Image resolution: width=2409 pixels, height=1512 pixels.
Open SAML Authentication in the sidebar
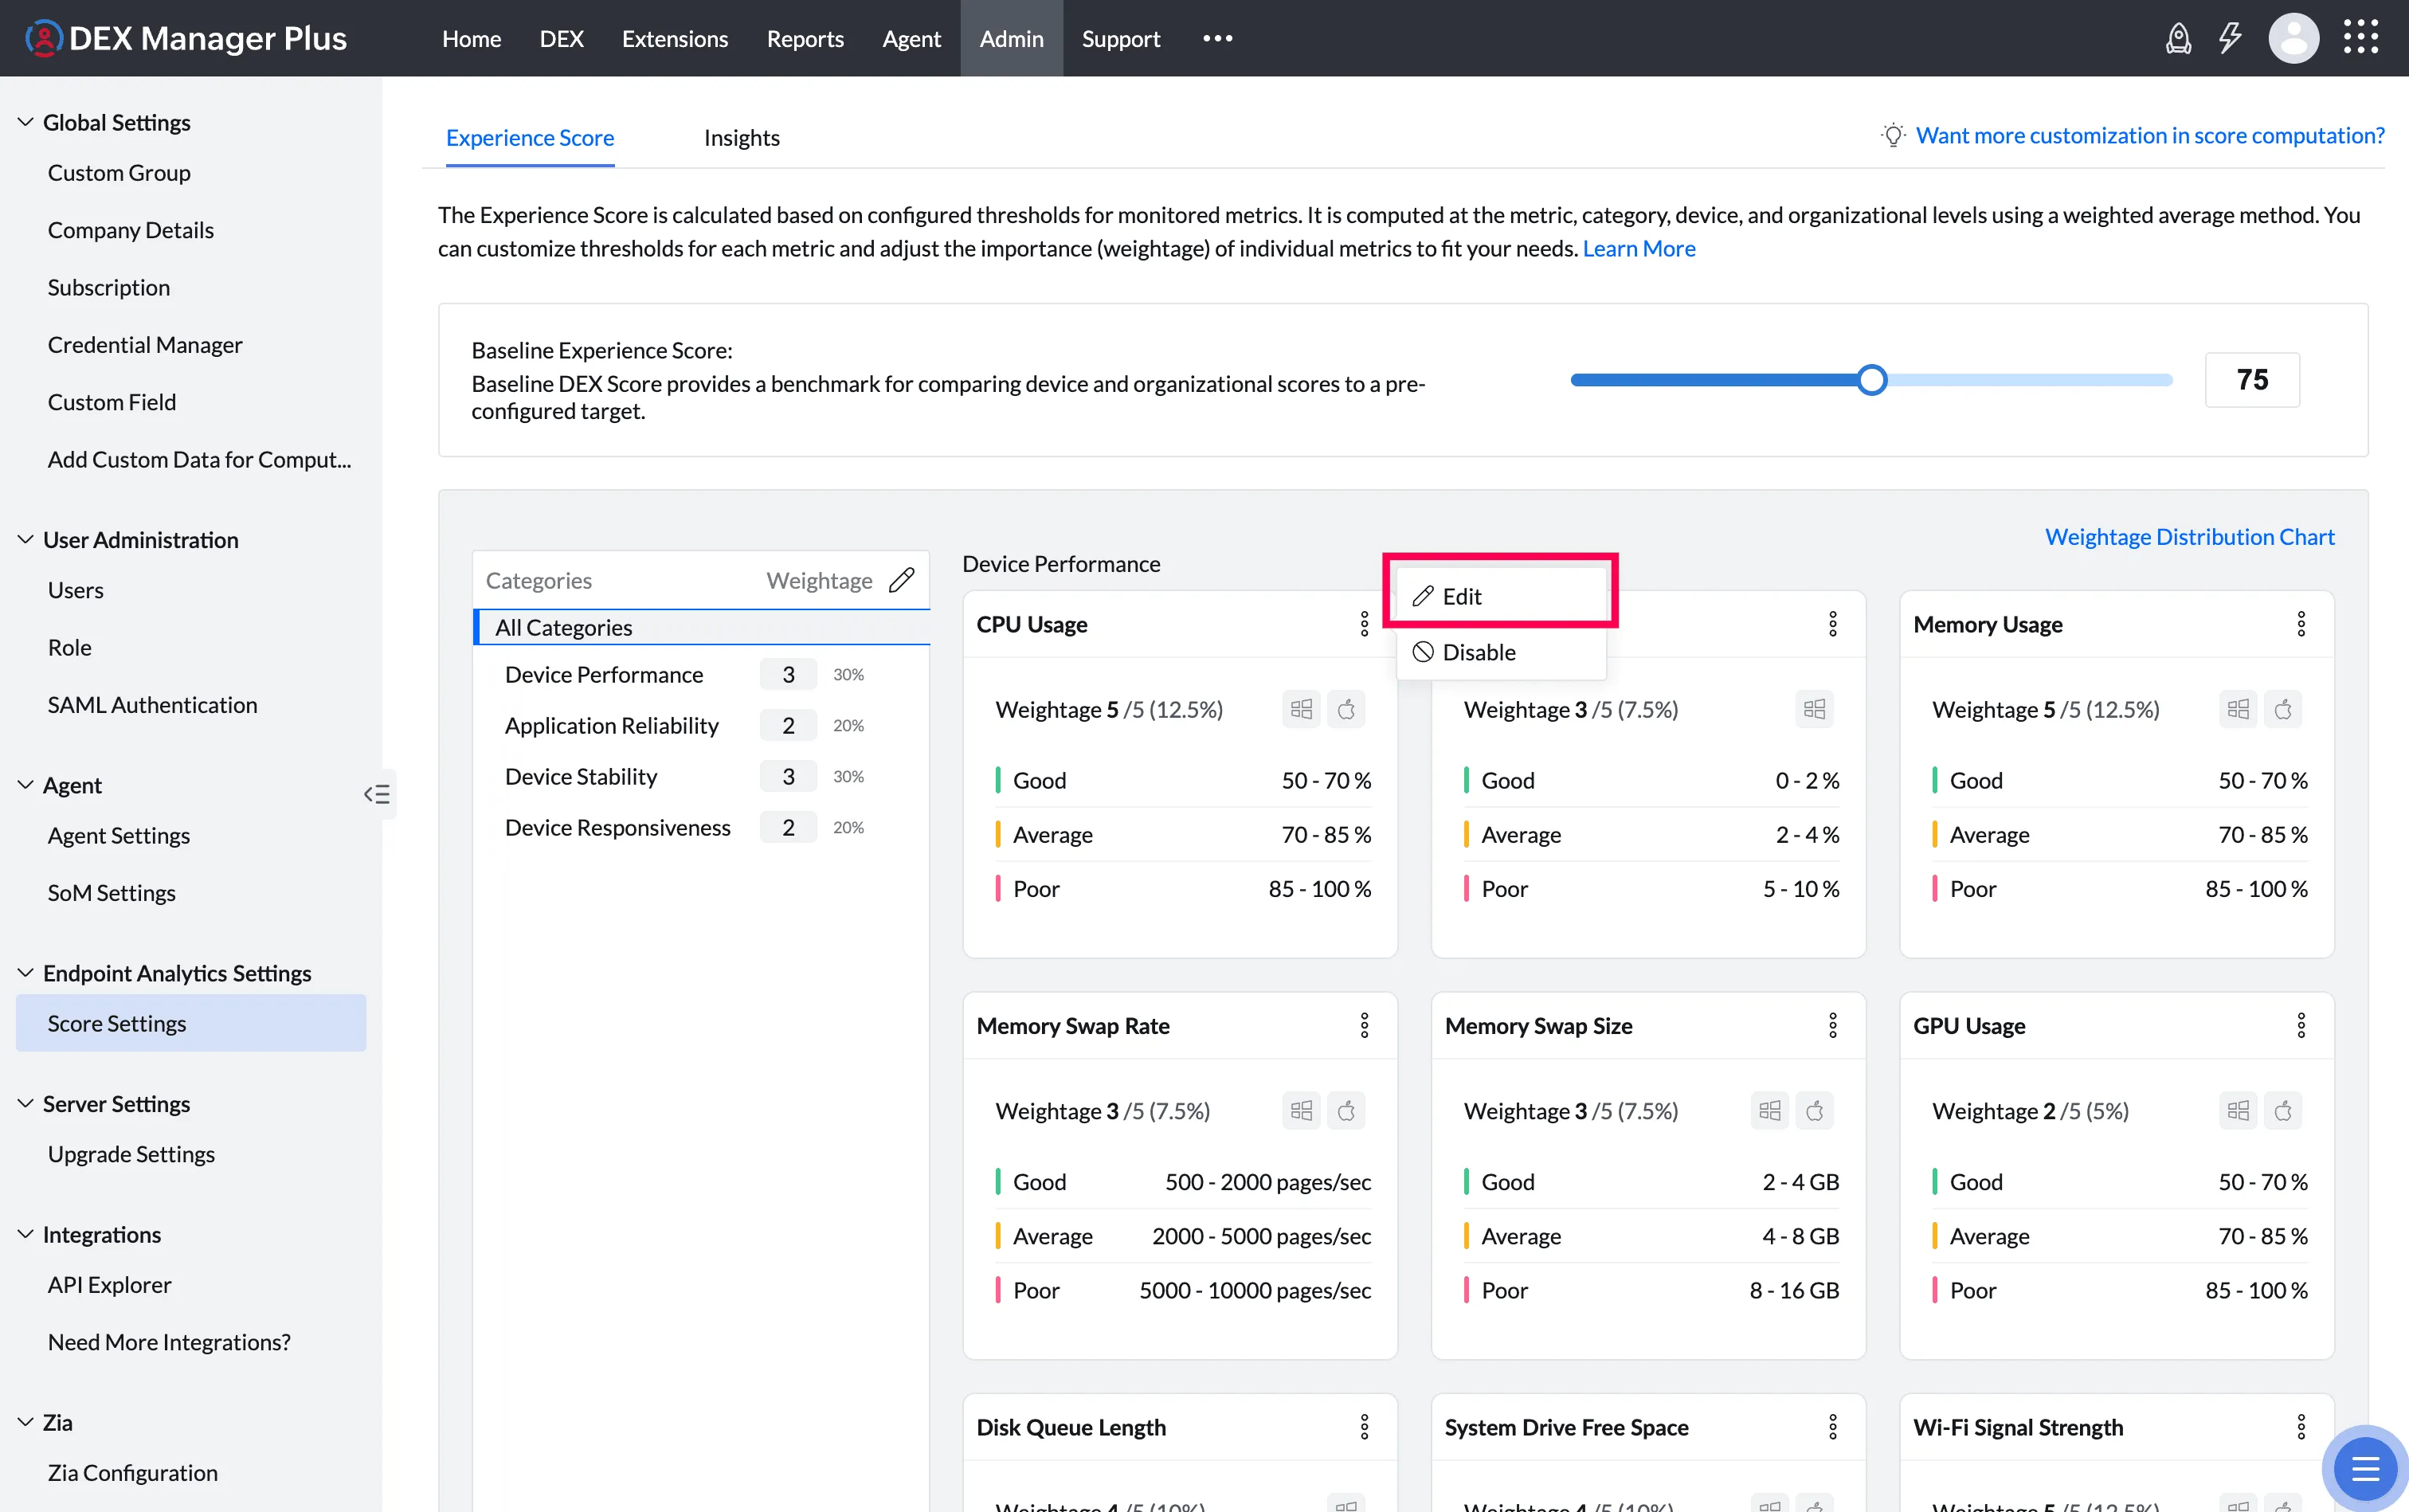point(152,705)
